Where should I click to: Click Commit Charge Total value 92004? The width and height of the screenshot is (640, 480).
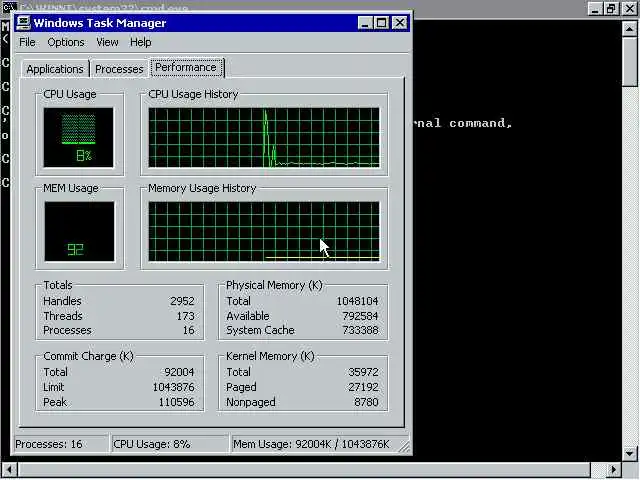(179, 372)
